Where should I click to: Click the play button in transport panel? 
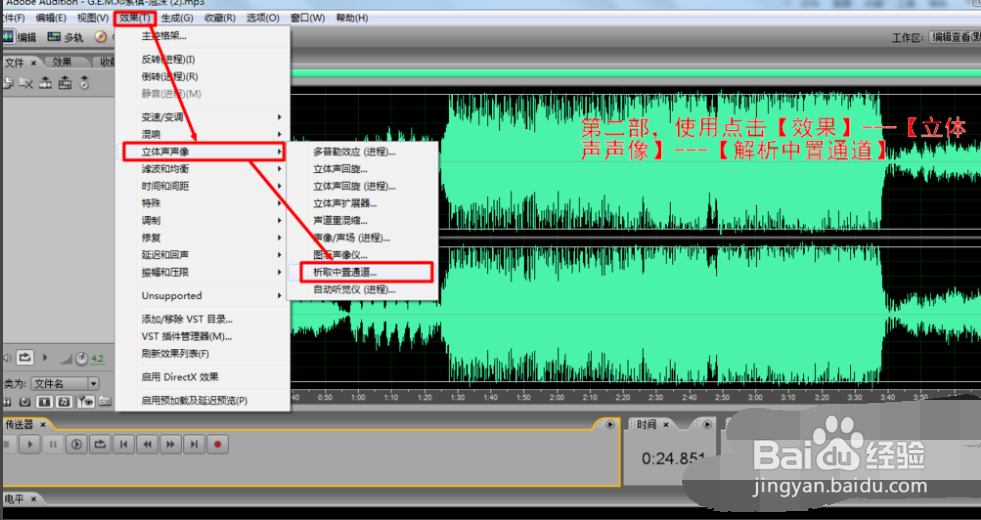pos(29,444)
